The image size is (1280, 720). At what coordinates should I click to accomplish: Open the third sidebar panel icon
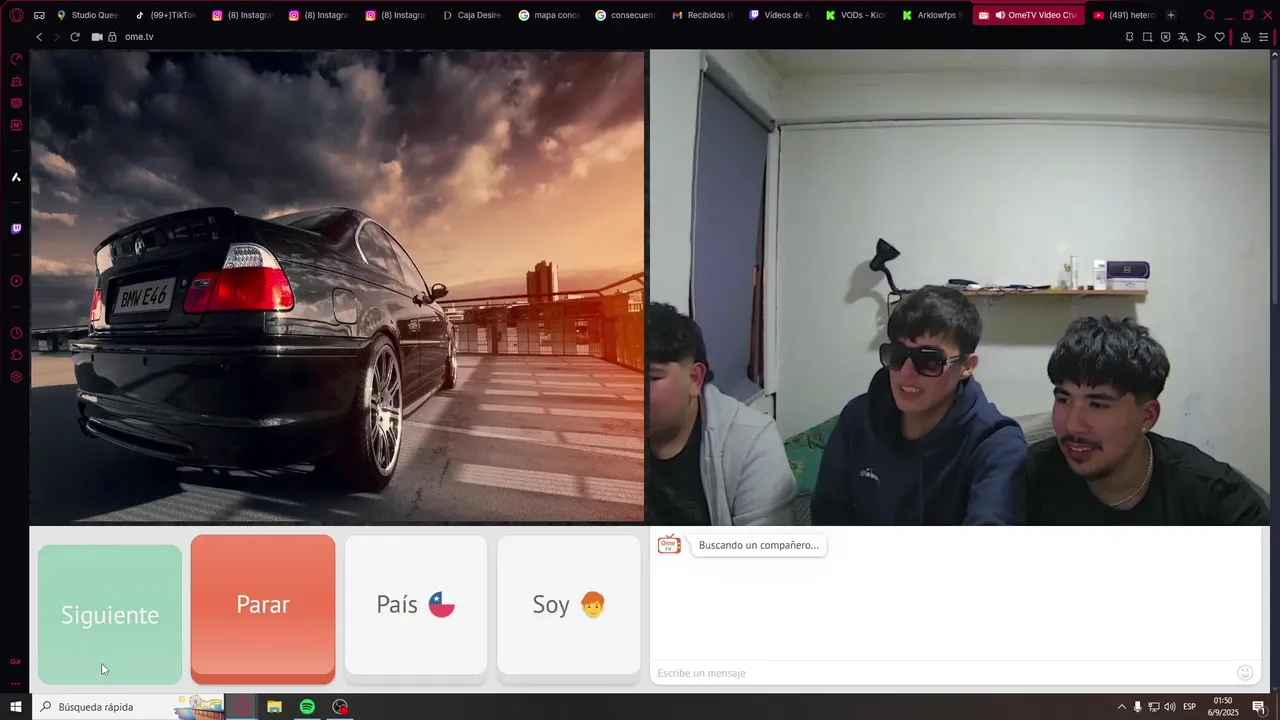[16, 103]
